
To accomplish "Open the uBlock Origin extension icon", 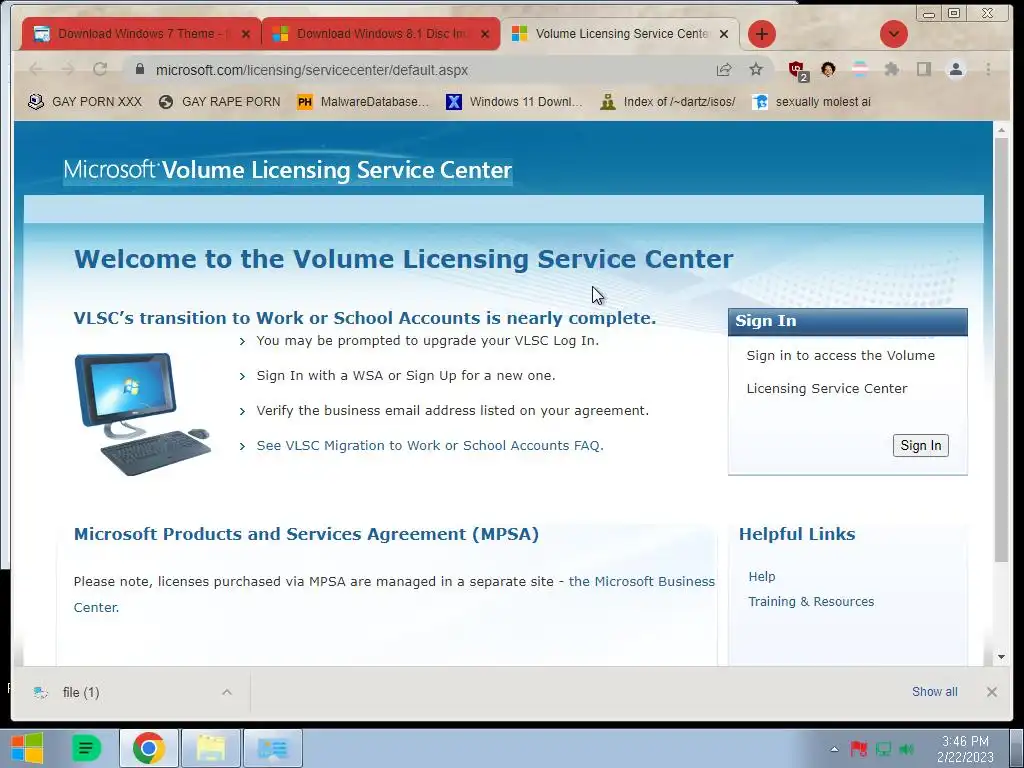I will [798, 70].
